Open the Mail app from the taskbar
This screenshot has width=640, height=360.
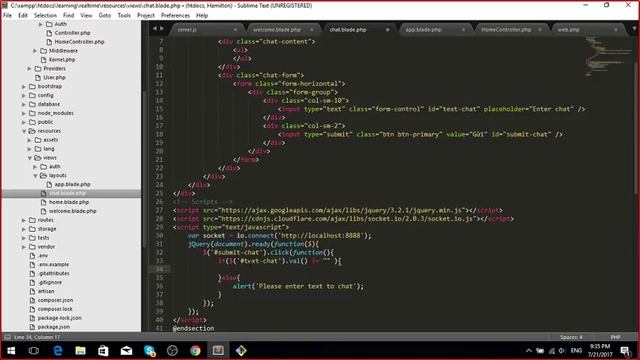pos(127,351)
